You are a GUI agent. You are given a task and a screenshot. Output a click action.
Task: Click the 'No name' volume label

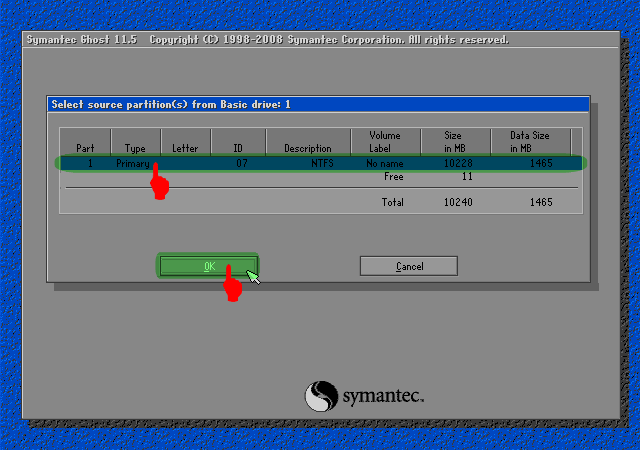[x=384, y=163]
